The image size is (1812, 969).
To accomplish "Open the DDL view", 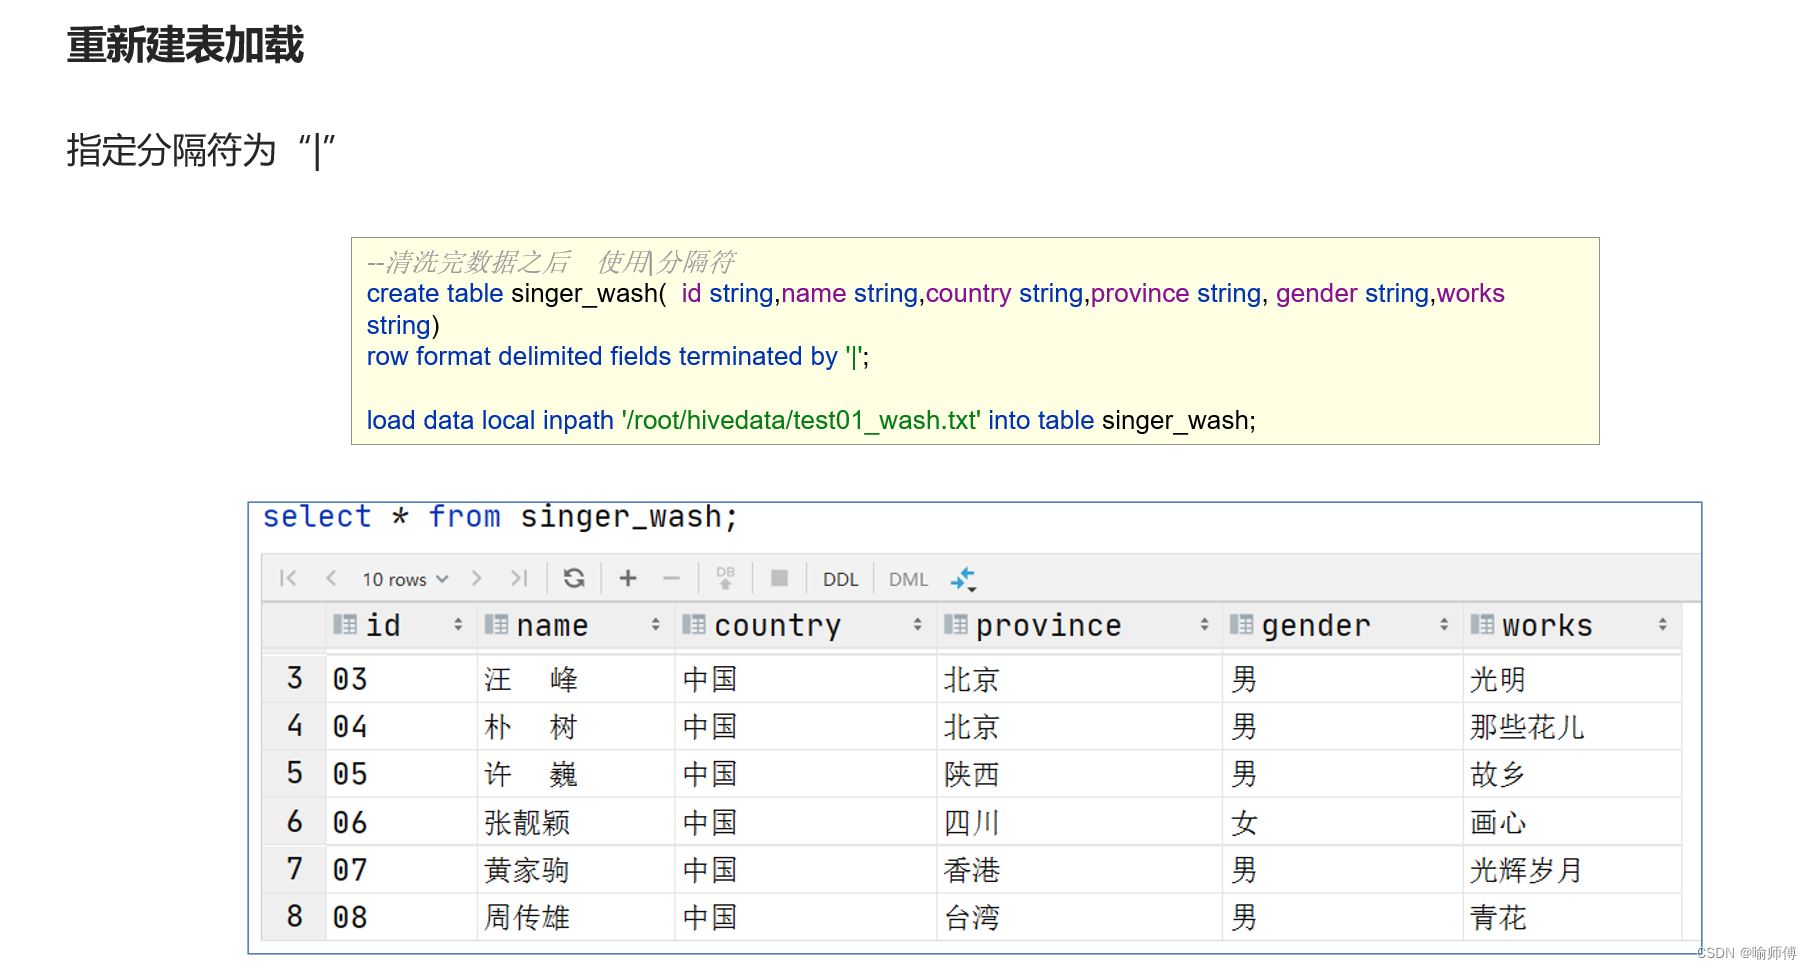I will point(840,579).
